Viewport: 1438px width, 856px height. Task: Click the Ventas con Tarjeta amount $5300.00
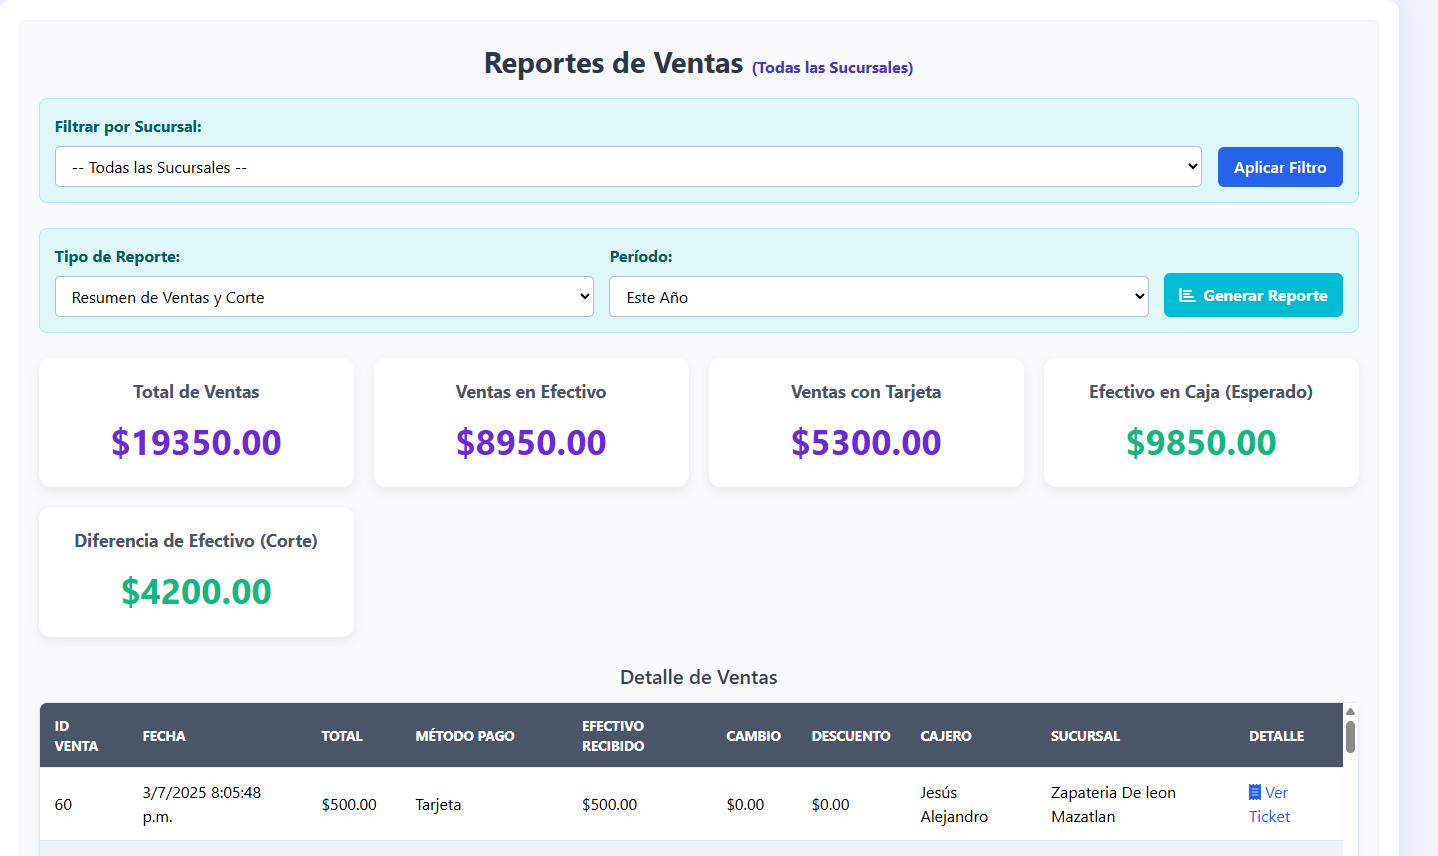click(866, 442)
